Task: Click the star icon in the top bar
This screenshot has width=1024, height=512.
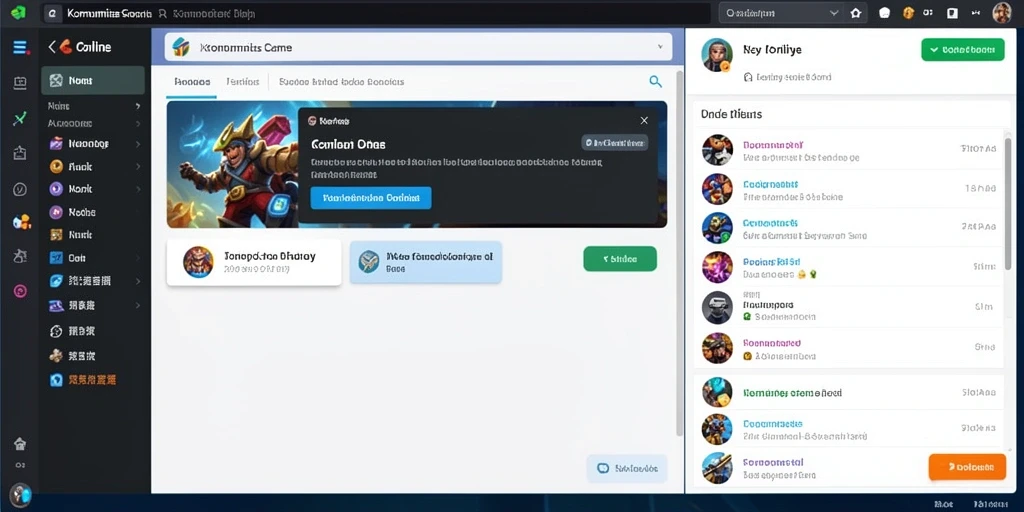Action: click(x=856, y=13)
